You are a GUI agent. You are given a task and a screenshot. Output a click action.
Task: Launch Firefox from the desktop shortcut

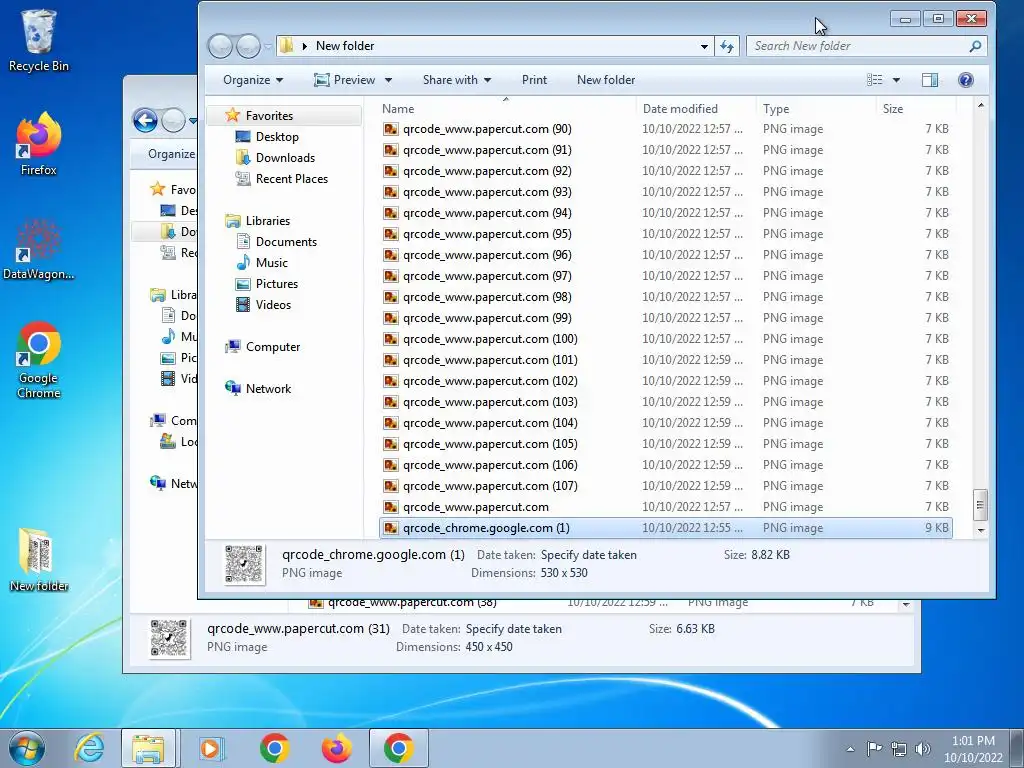coord(38,144)
